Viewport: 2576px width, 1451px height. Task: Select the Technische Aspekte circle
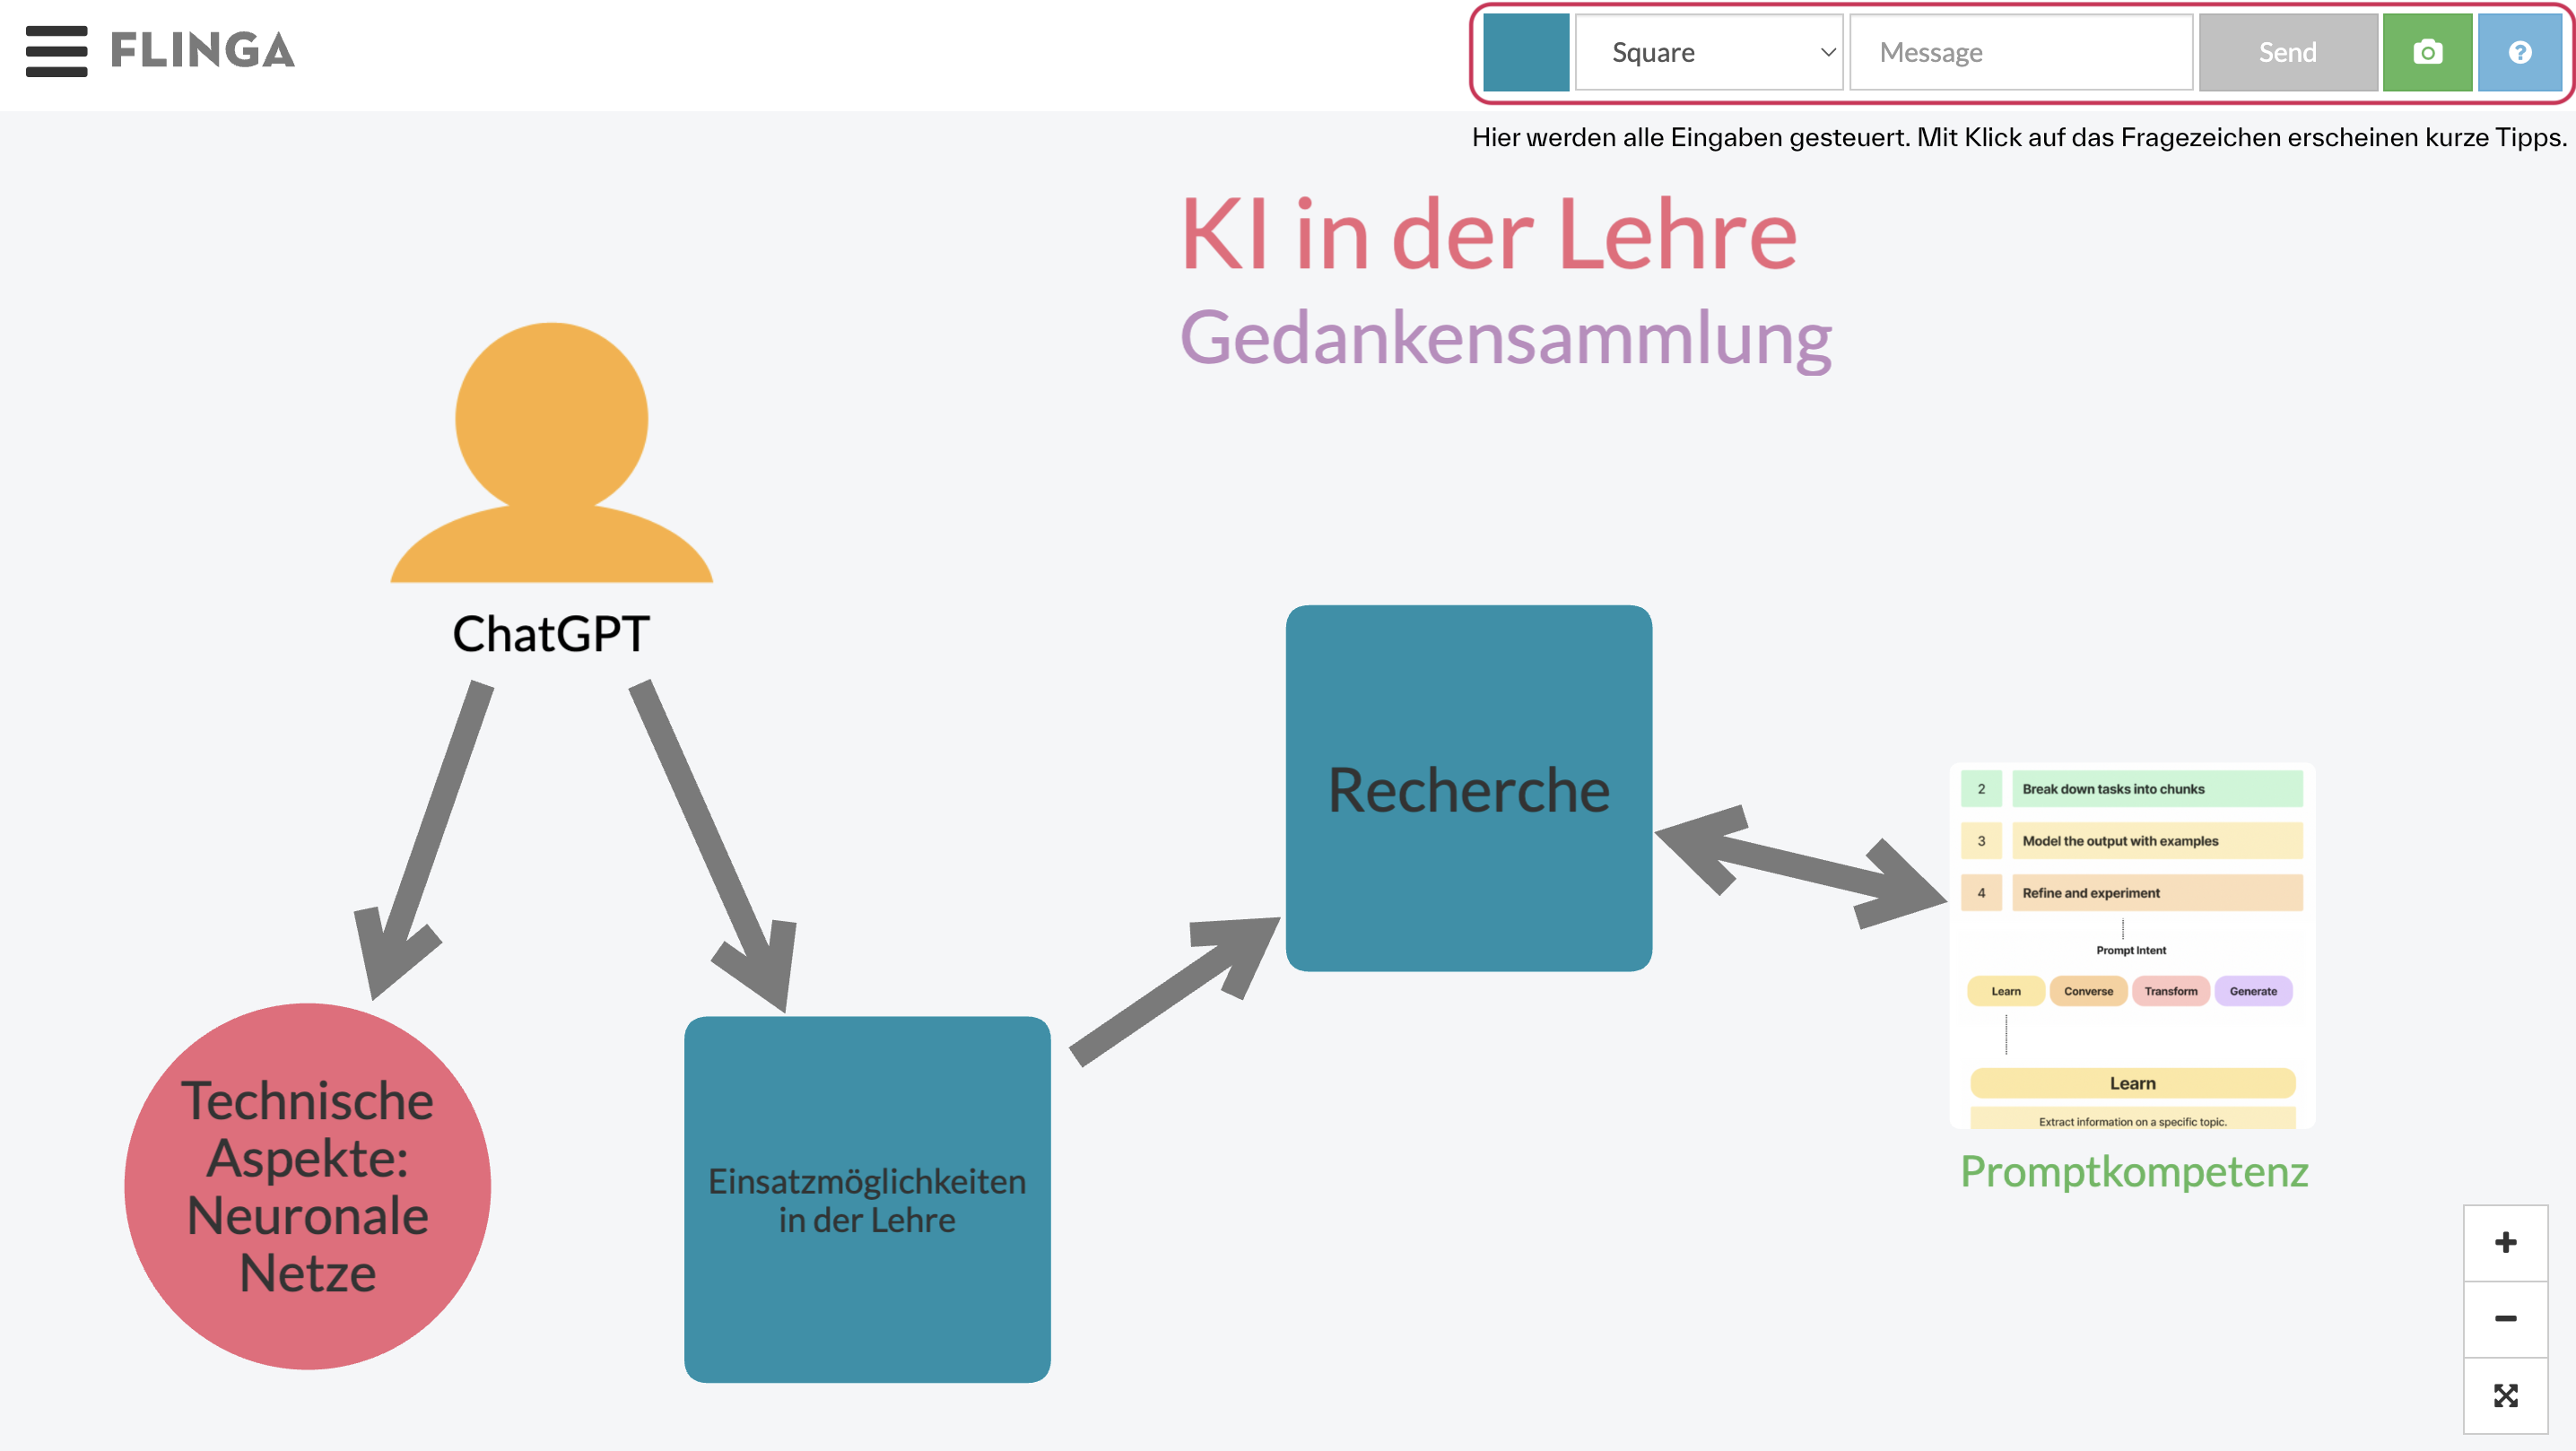pyautogui.click(x=307, y=1186)
